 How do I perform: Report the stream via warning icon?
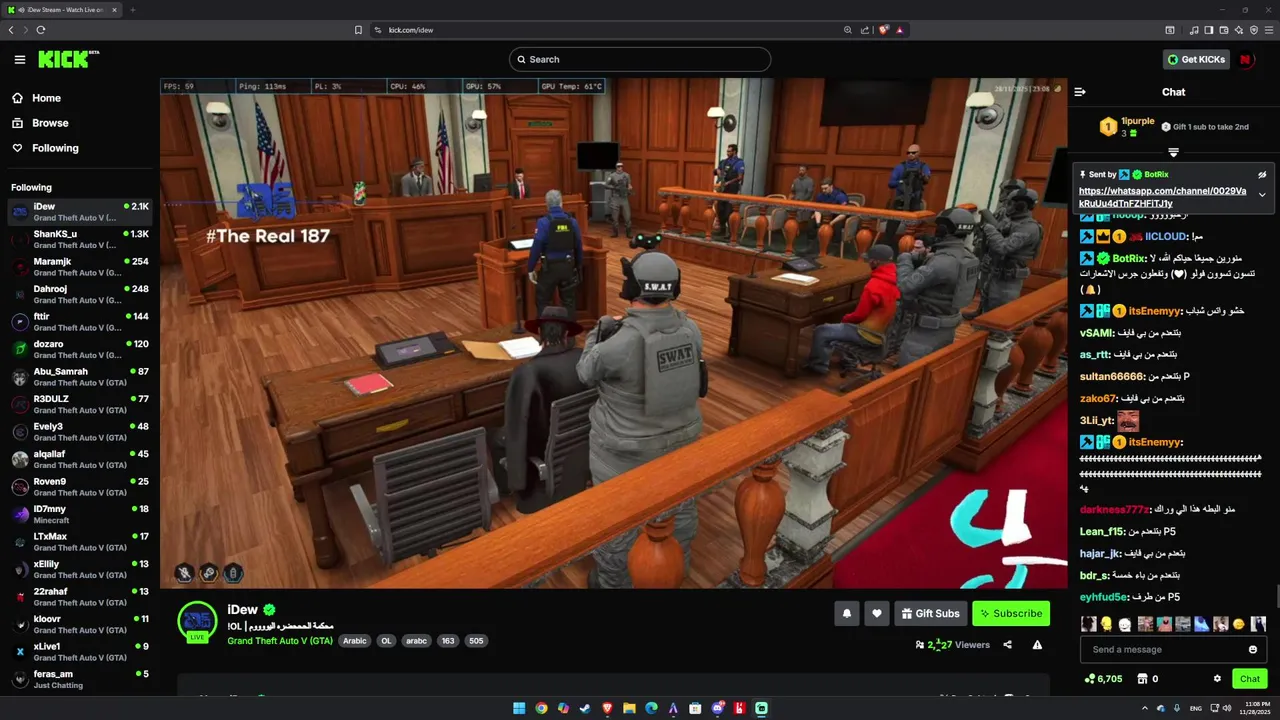click(x=1037, y=645)
